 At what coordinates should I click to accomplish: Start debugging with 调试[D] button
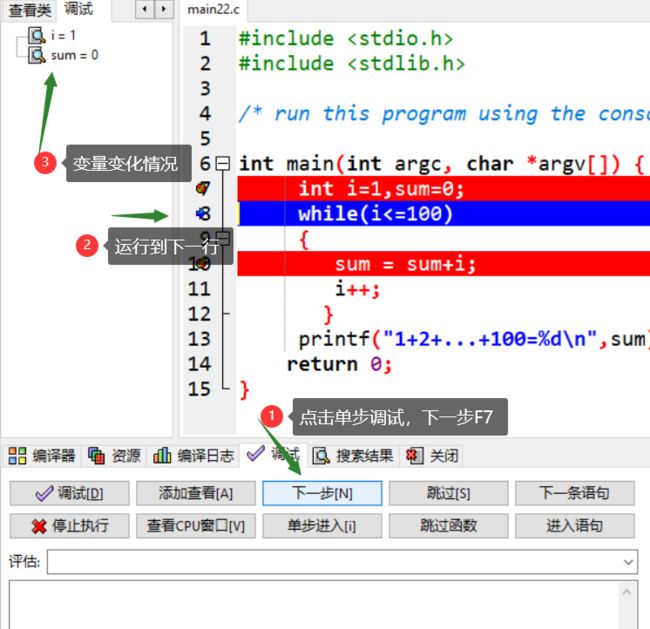[x=70, y=493]
